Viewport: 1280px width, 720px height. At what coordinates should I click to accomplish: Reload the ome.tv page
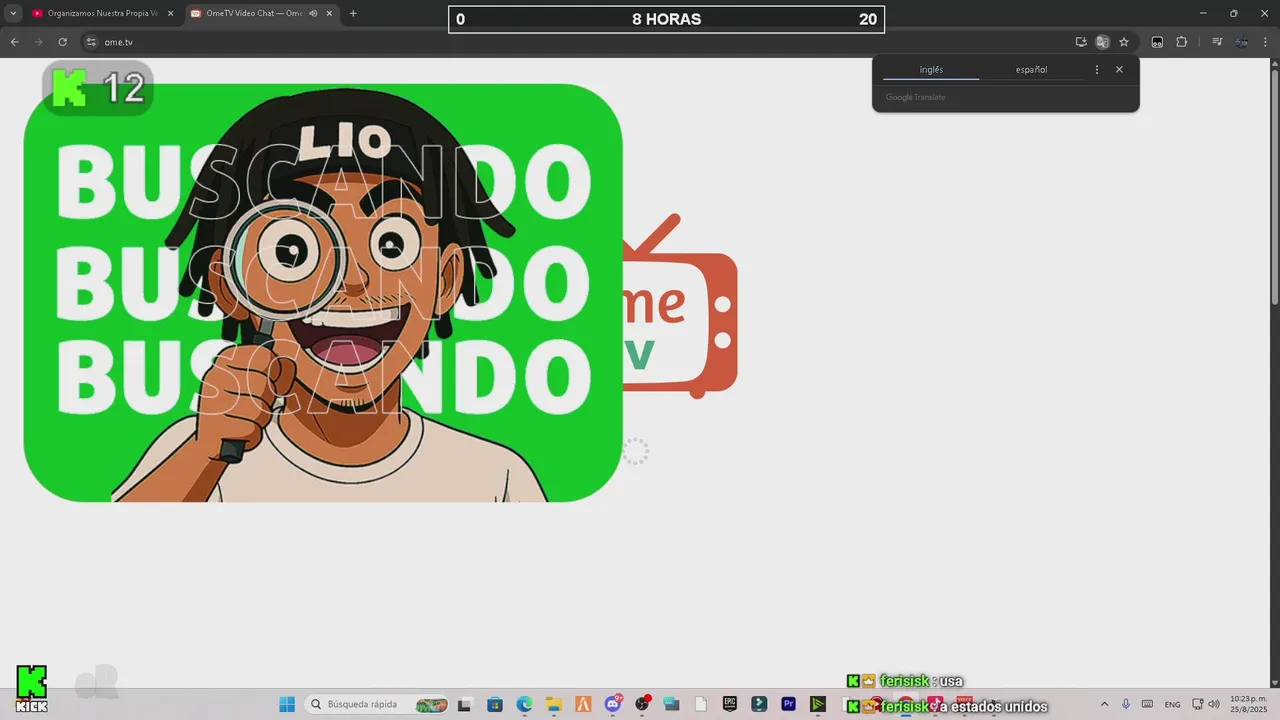click(x=62, y=42)
